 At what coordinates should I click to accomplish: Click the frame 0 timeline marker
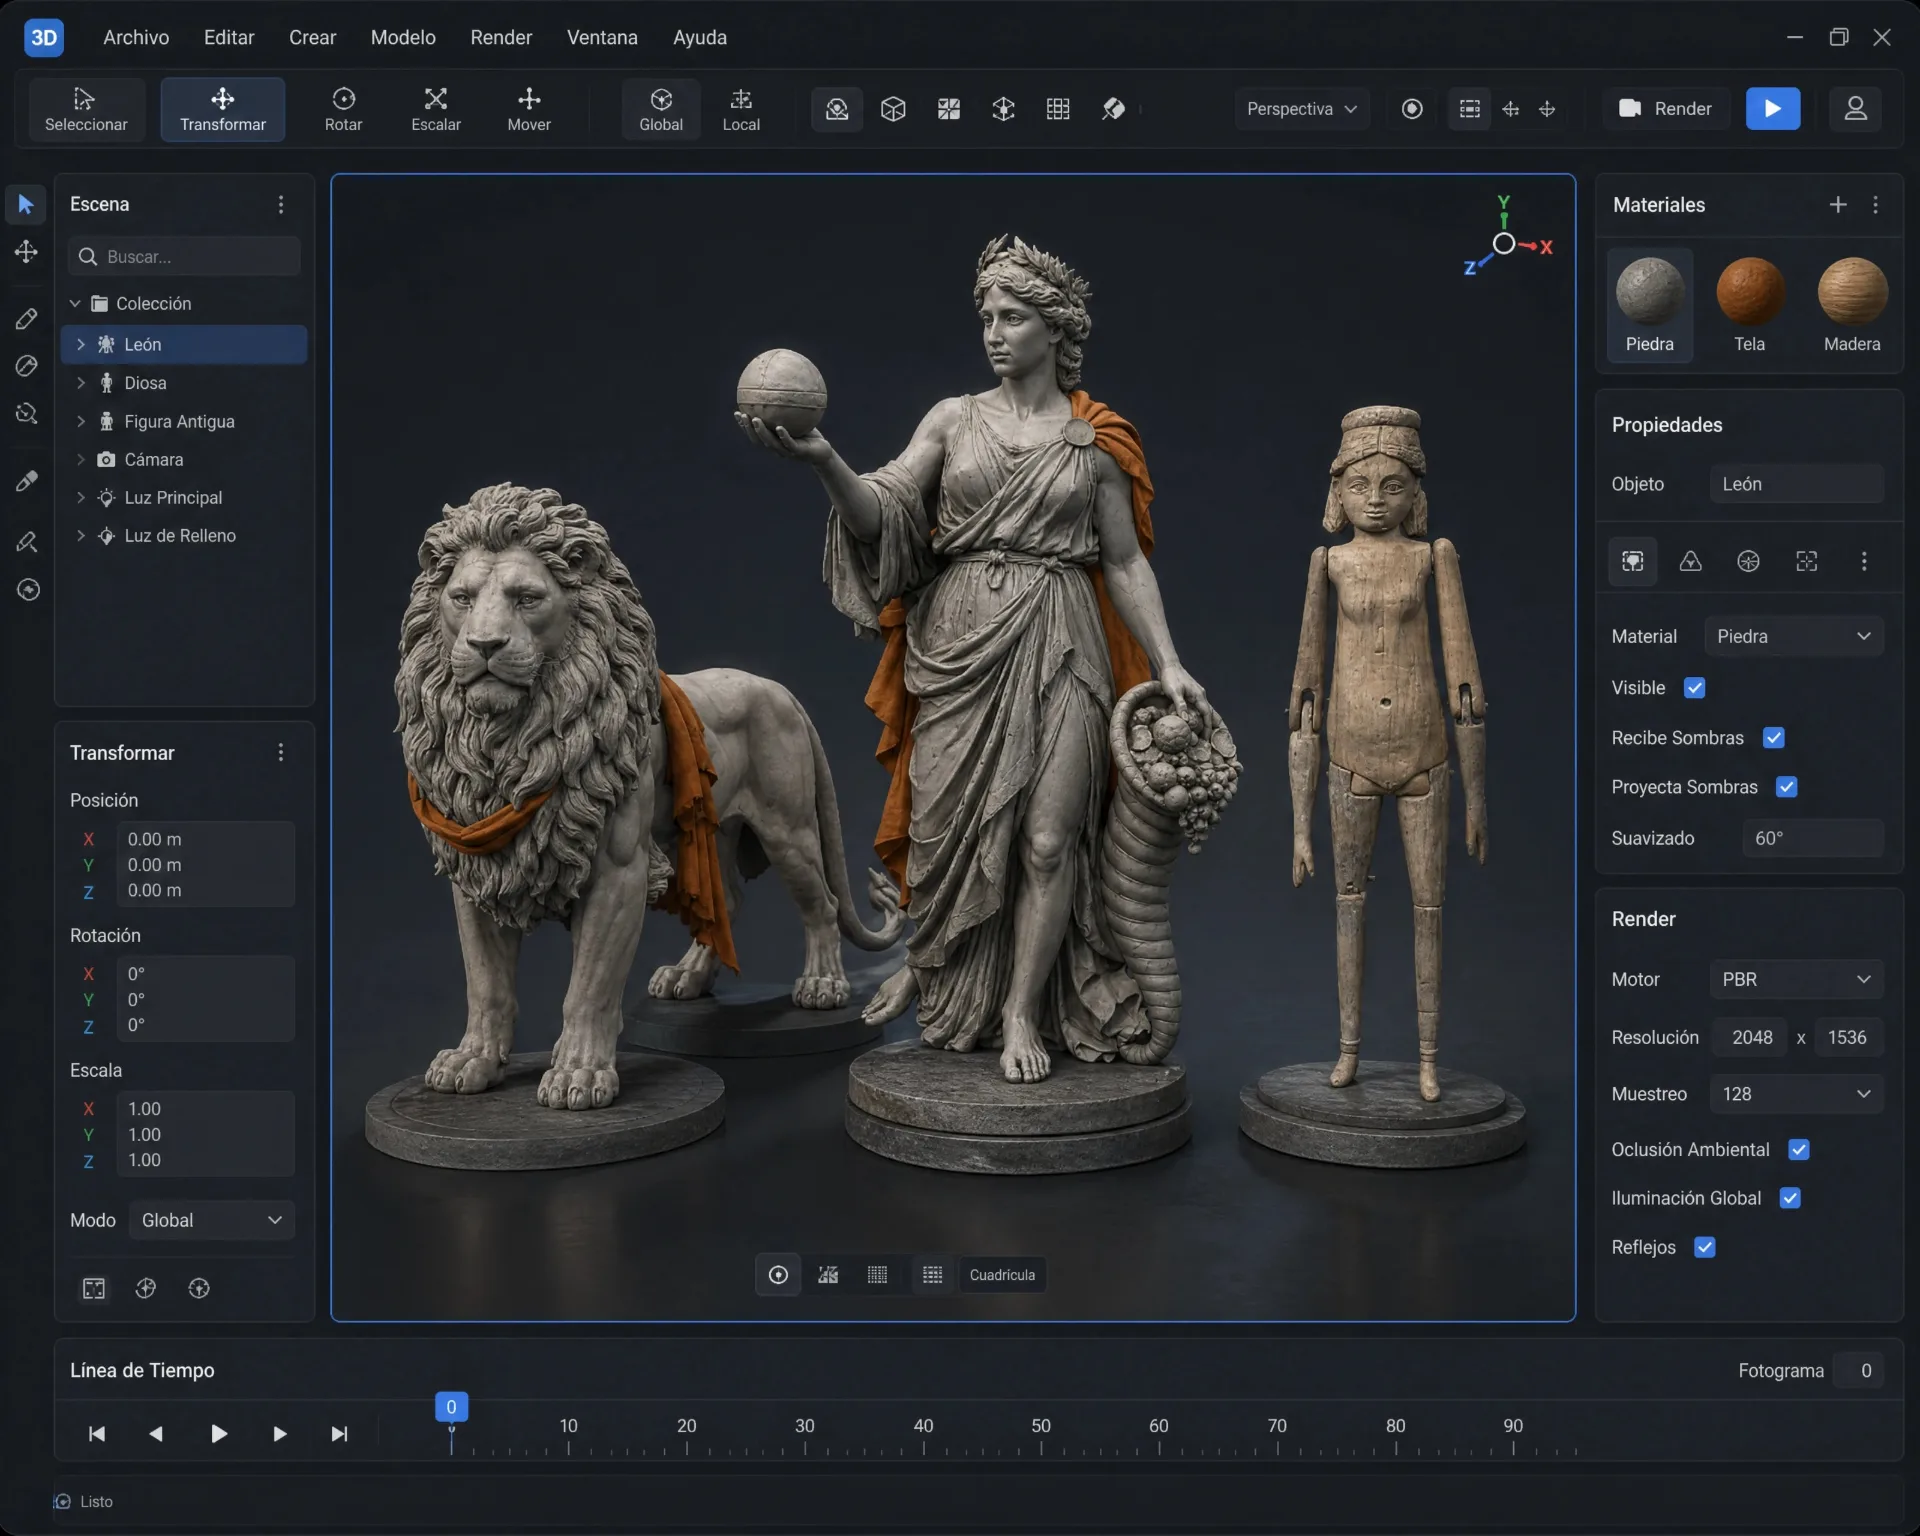click(451, 1407)
